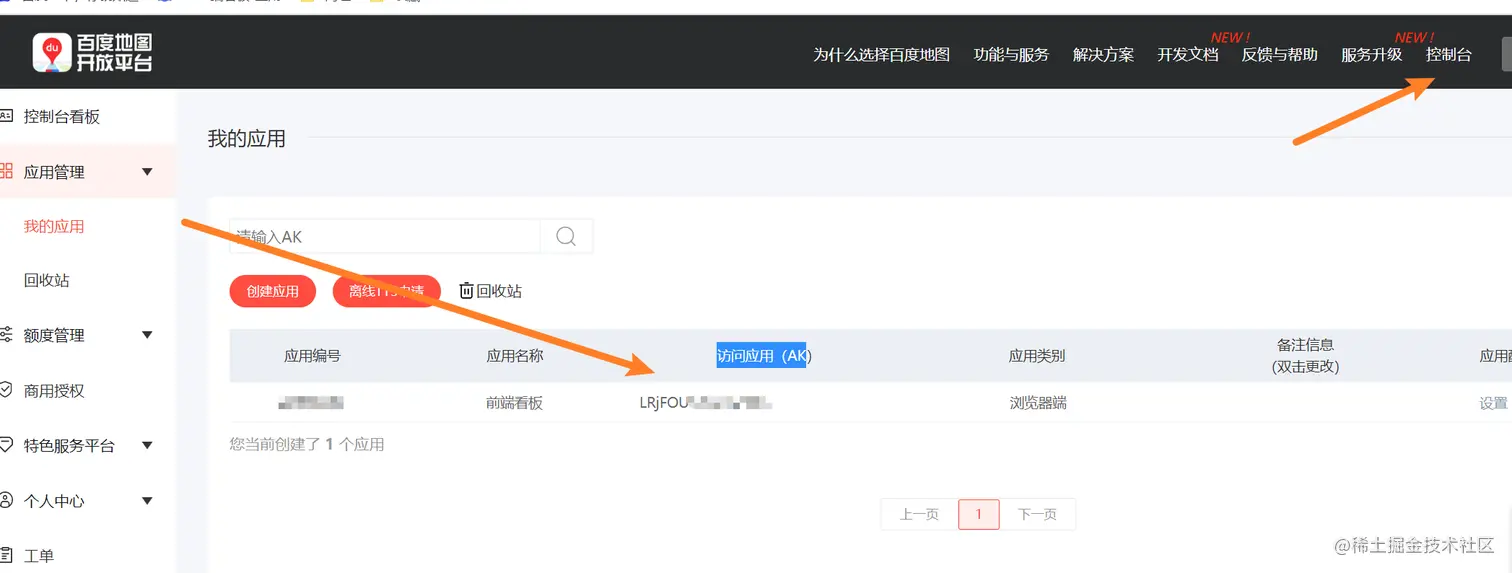1512x573 pixels.
Task: Select page 1 in pagination
Action: coord(979,514)
